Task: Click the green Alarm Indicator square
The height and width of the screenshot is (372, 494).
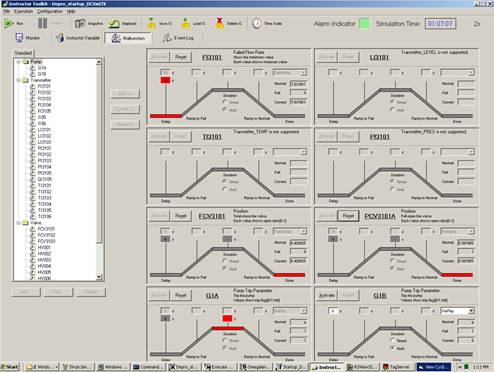Action: (365, 24)
